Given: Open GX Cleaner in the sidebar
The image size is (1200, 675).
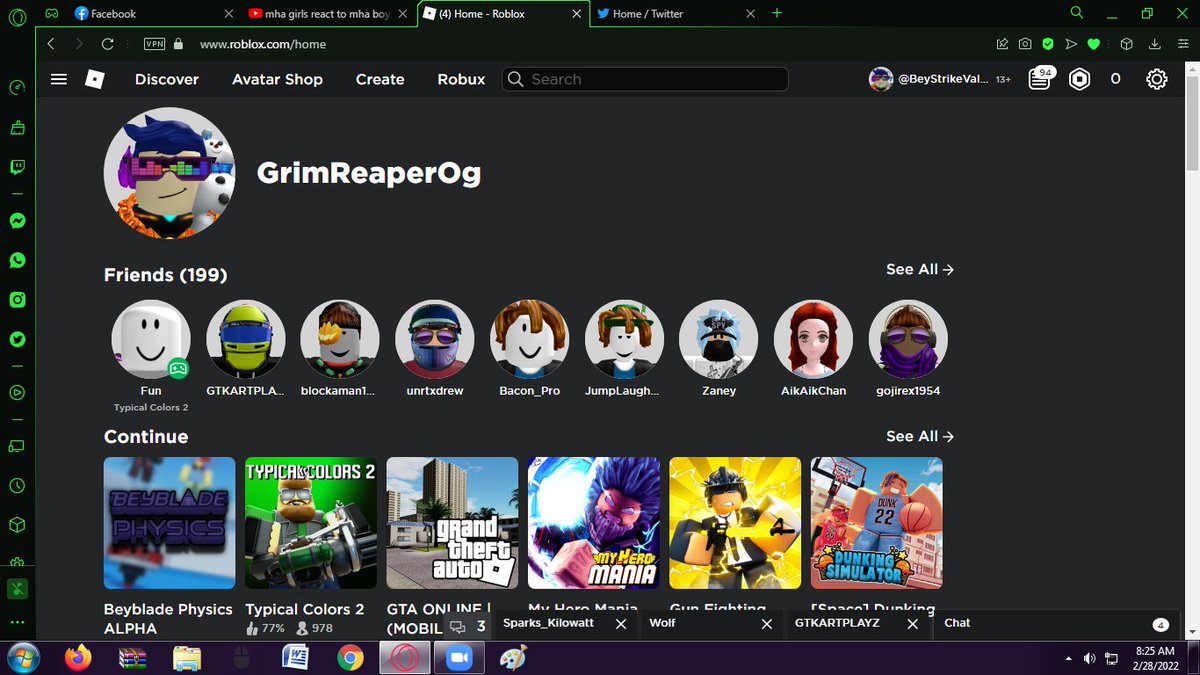Looking at the screenshot, I should pyautogui.click(x=17, y=127).
